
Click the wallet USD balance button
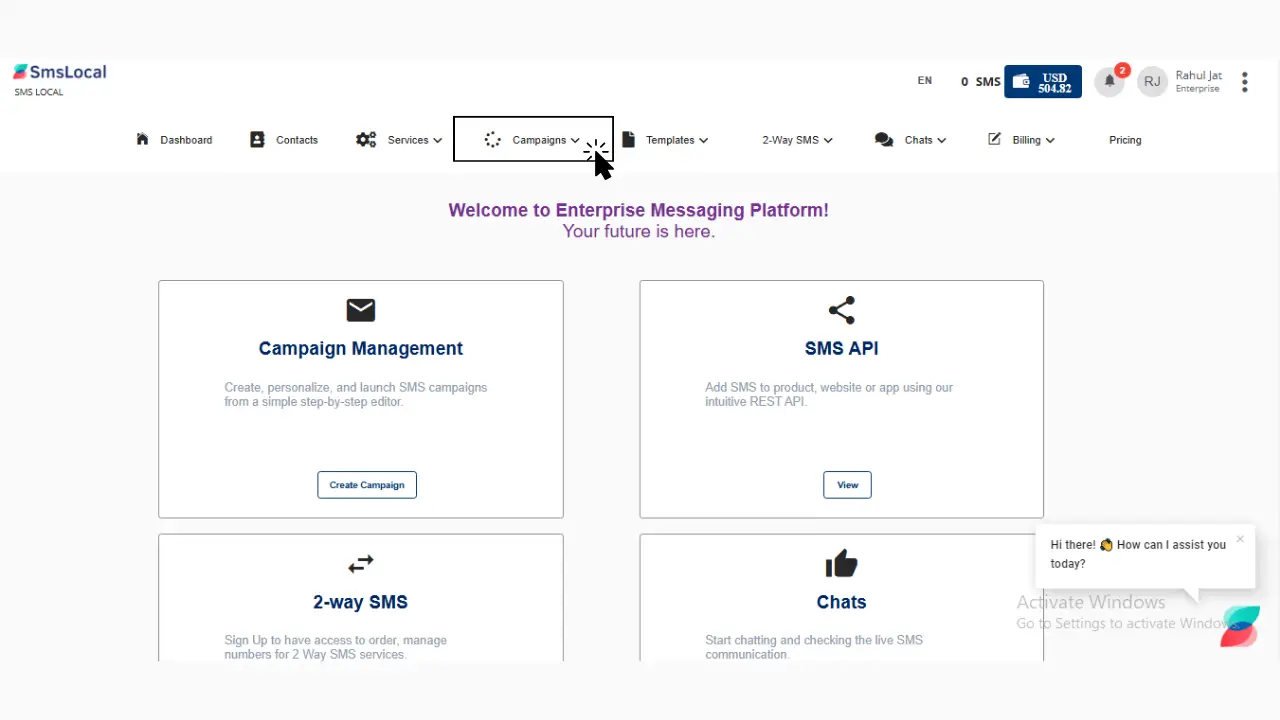1043,82
